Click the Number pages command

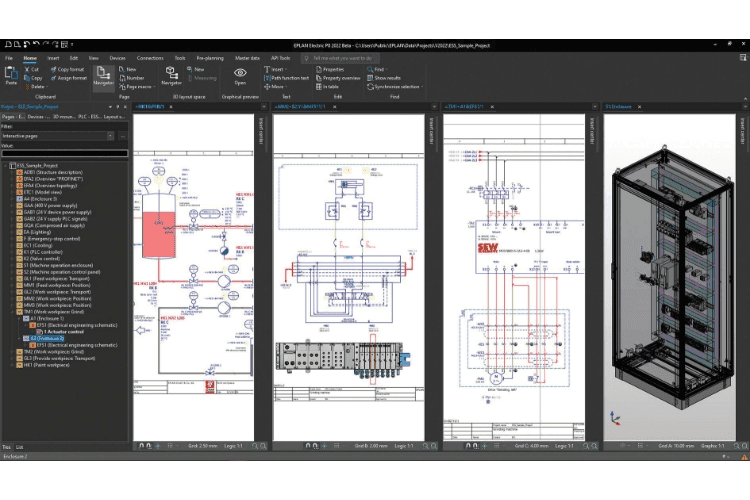click(132, 78)
